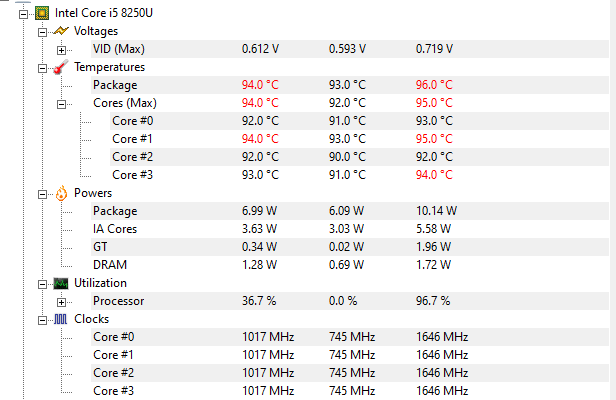Click the 1.28 W DRAM value
This screenshot has width=616, height=400.
260,265
